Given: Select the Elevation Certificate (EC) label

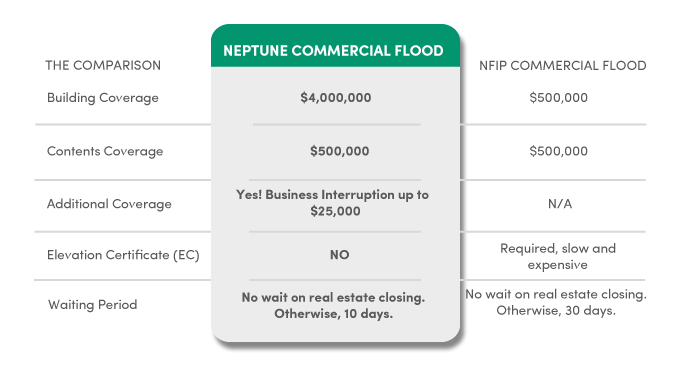Looking at the screenshot, I should coord(123,255).
